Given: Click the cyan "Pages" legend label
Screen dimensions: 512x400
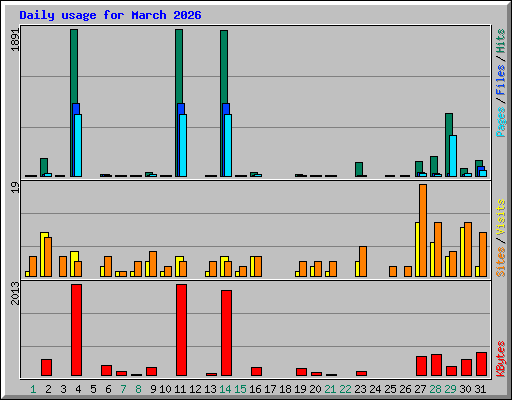Looking at the screenshot, I should (x=501, y=122).
